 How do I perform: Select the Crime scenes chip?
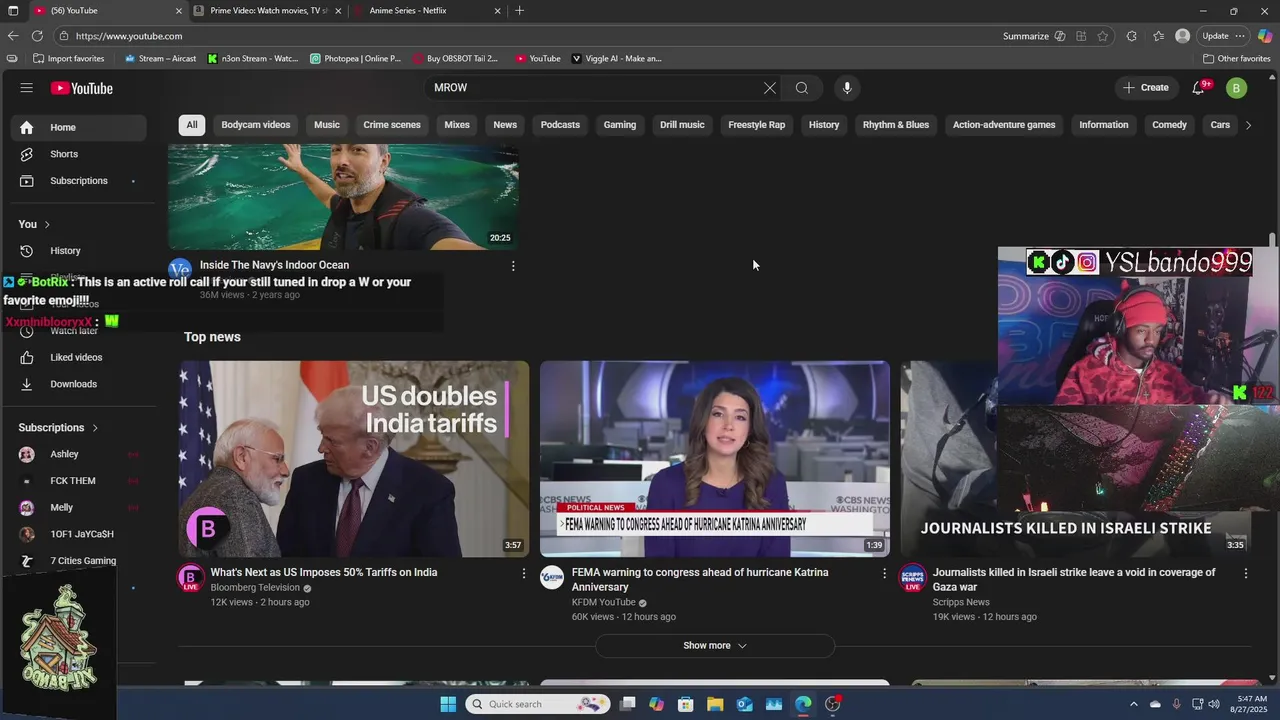click(x=392, y=125)
